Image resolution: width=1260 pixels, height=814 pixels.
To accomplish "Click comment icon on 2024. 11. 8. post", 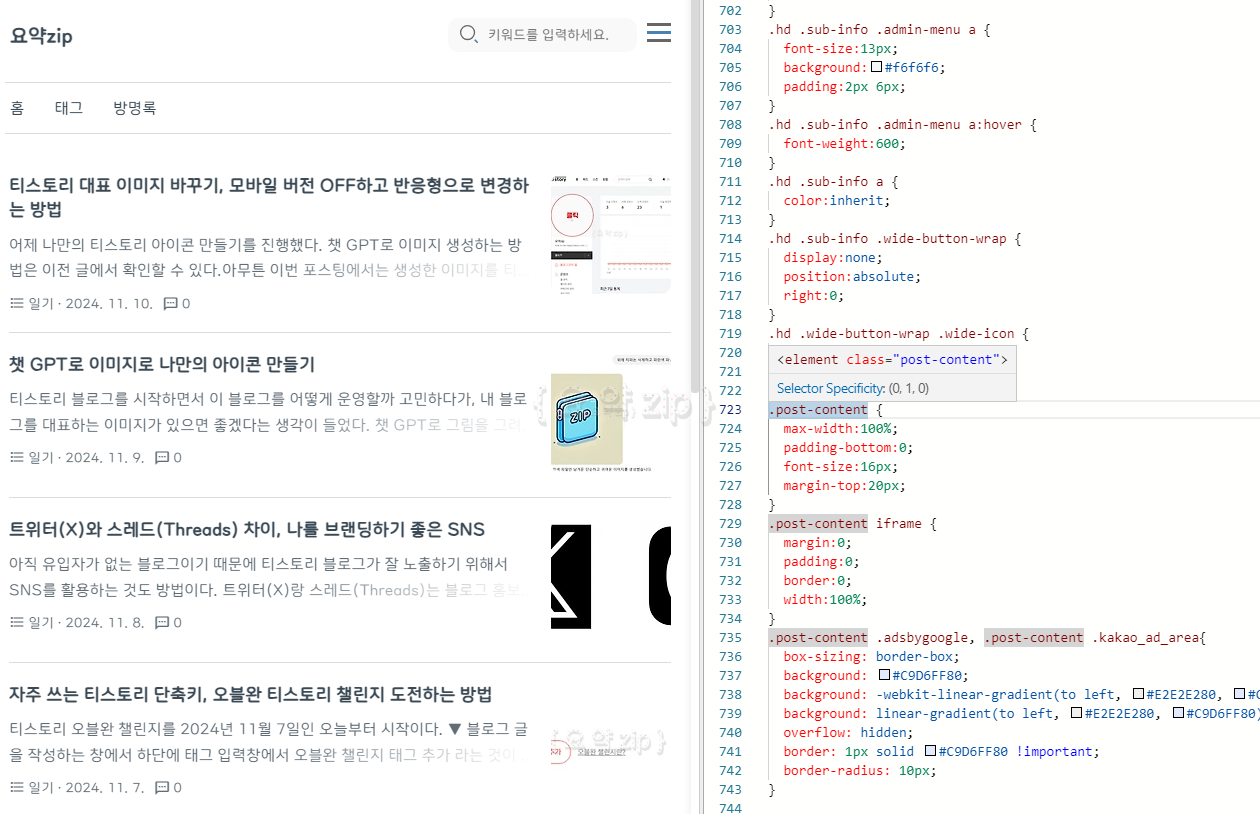I will [162, 622].
